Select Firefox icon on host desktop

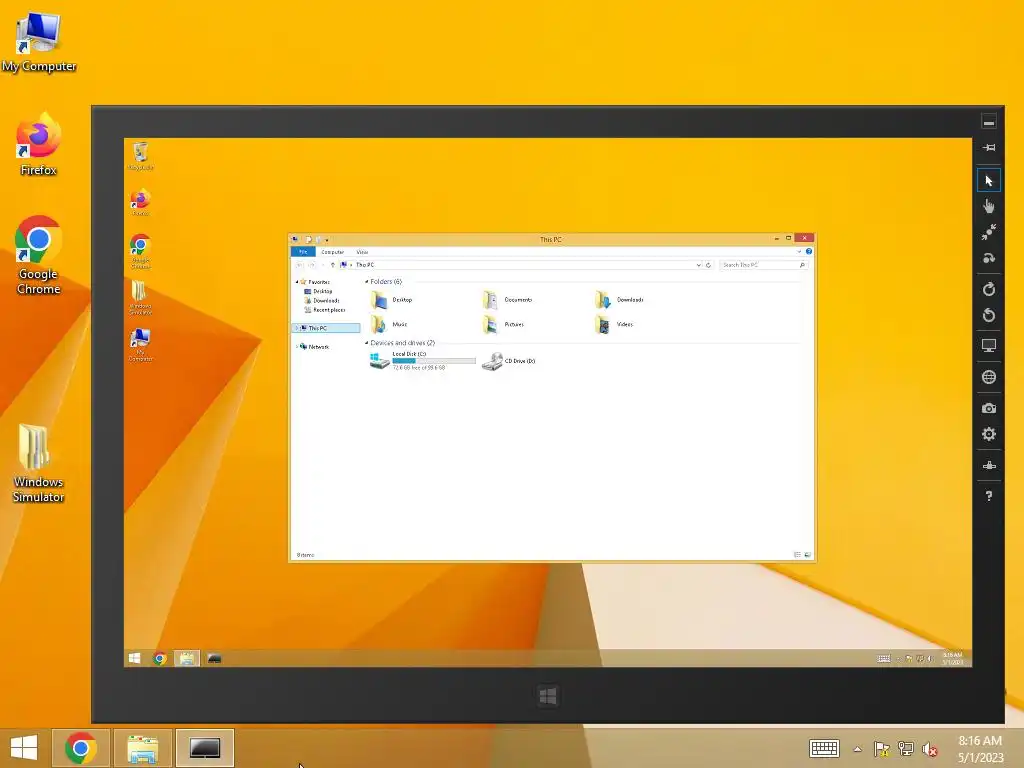click(x=39, y=145)
